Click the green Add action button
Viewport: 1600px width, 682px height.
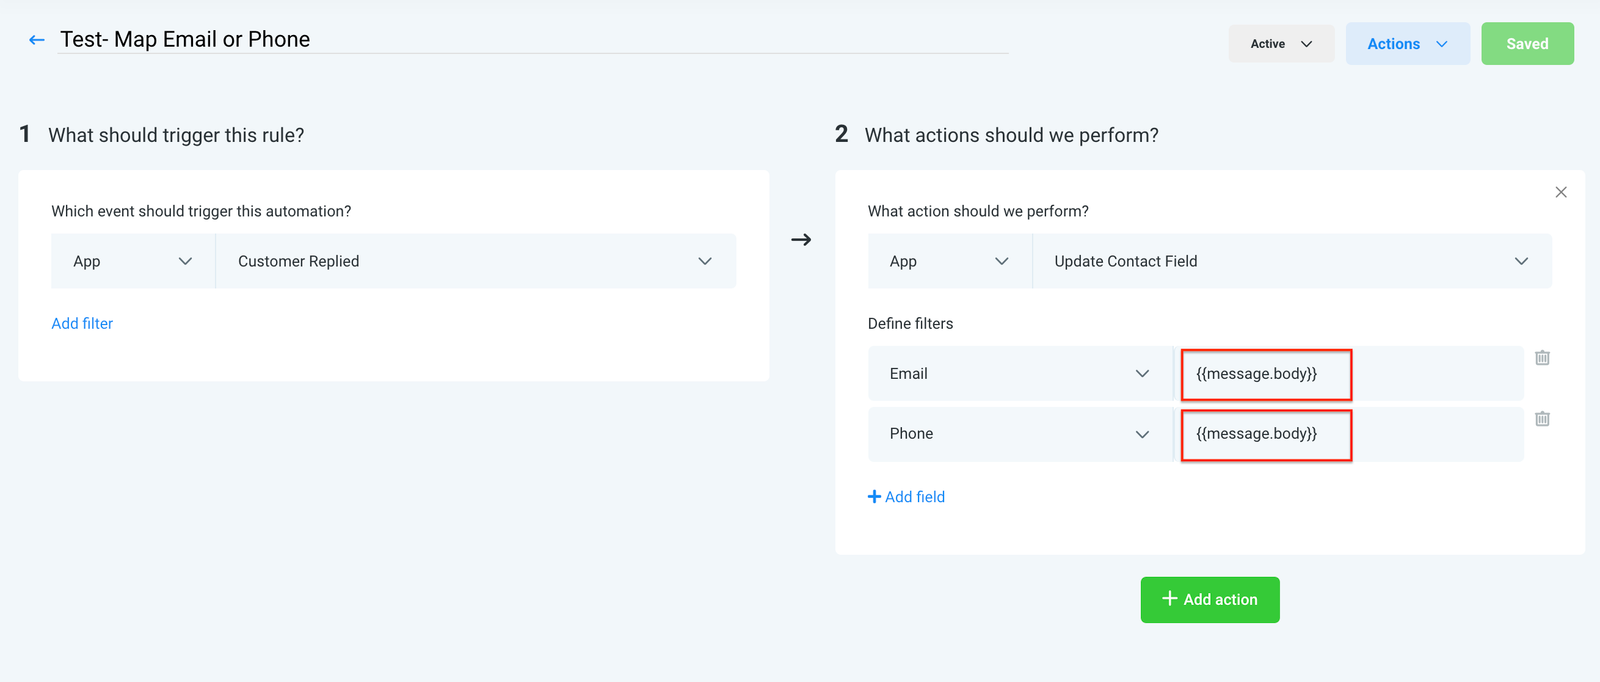click(1209, 600)
